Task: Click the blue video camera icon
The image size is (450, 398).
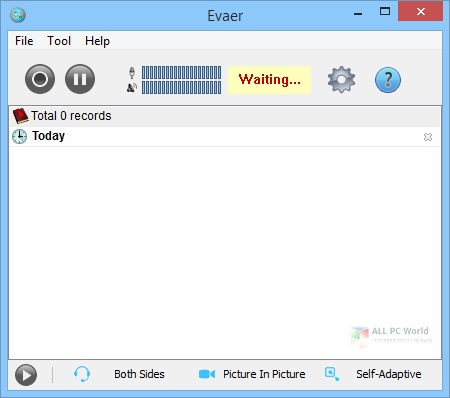Action: click(x=207, y=374)
